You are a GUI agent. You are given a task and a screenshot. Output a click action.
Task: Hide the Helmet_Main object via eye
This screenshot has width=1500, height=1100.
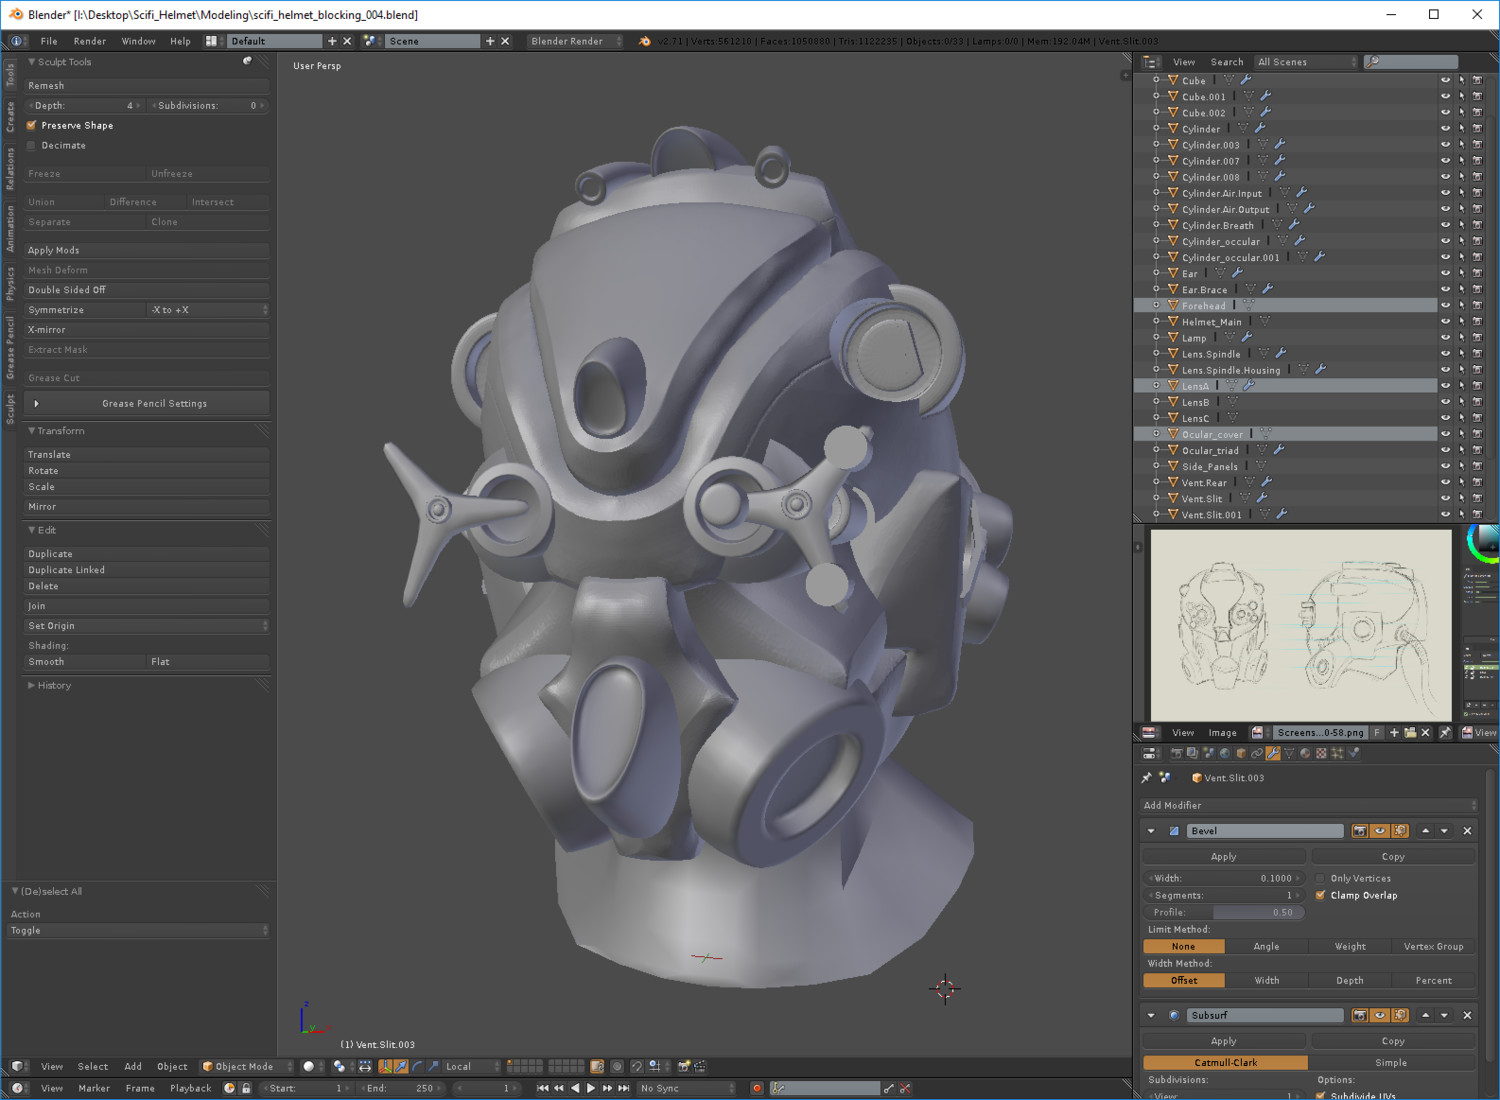[x=1445, y=321]
